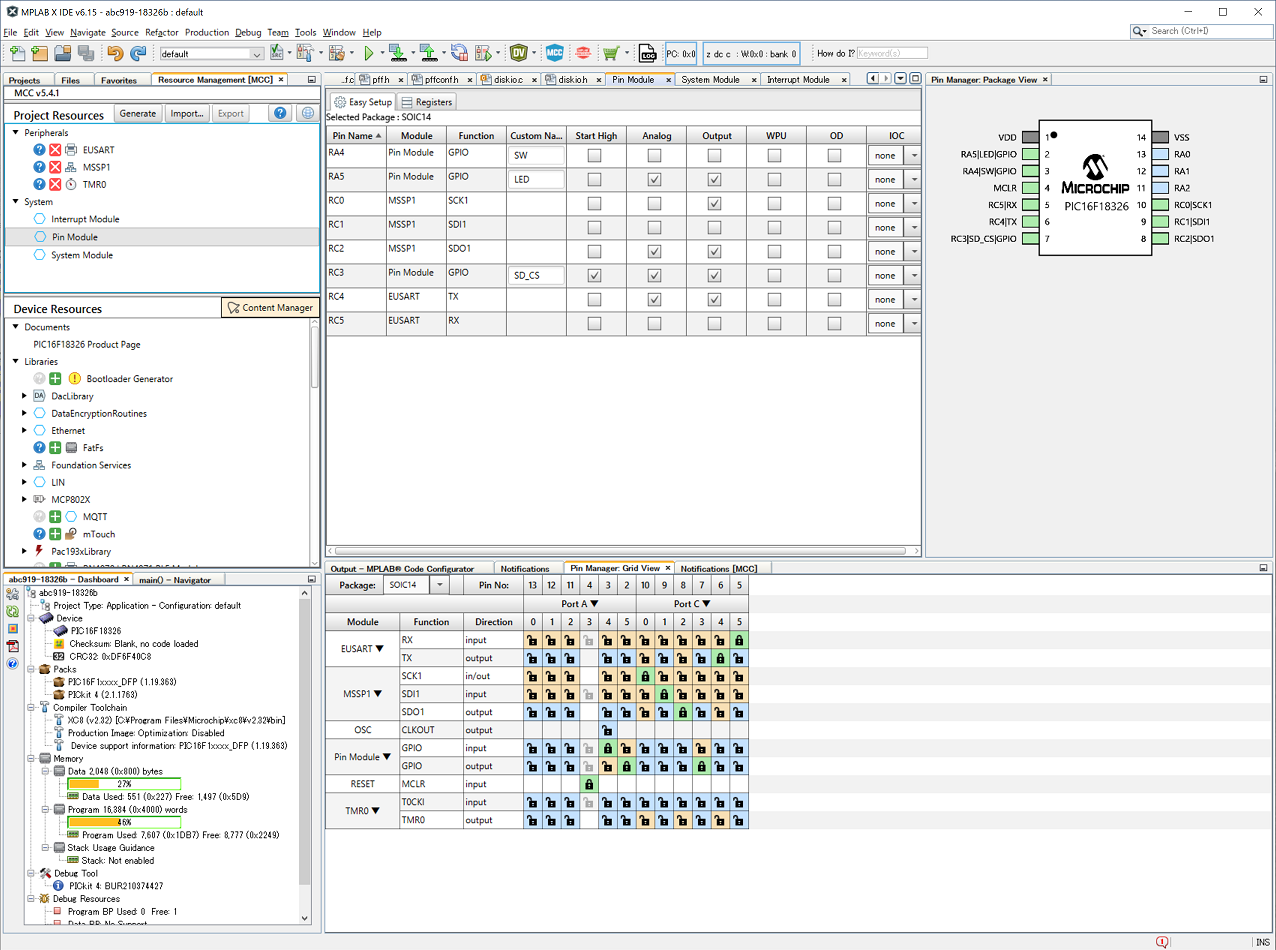
Task: Click the Generate button
Action: [138, 114]
